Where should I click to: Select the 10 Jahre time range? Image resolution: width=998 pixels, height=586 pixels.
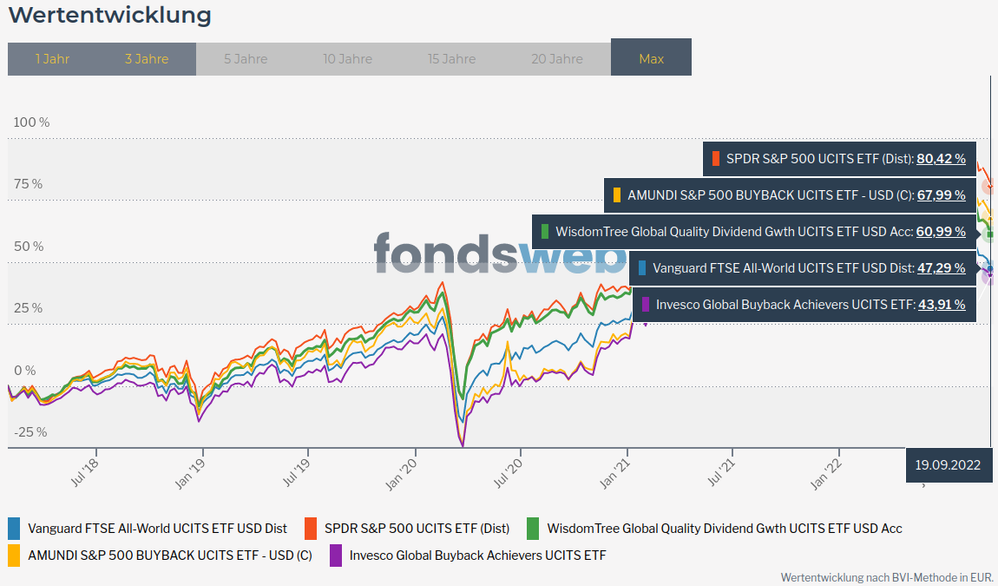point(347,59)
